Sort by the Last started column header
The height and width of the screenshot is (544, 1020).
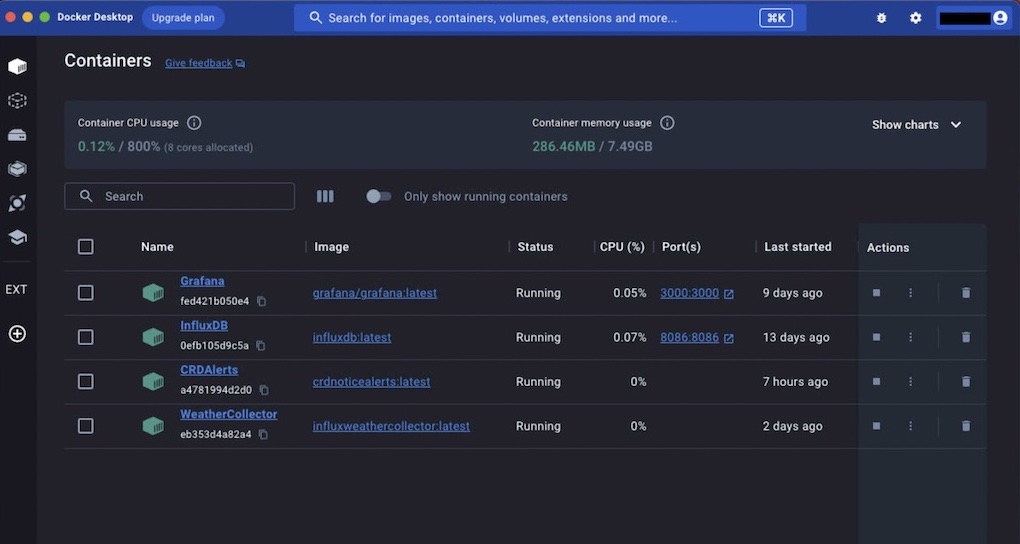click(x=798, y=247)
